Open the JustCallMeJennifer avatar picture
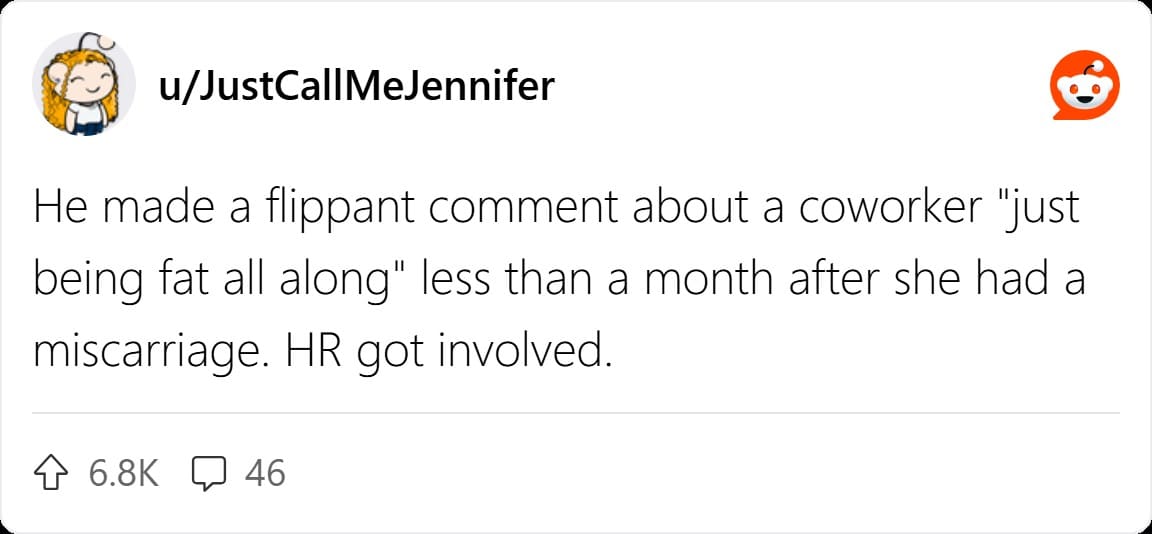This screenshot has height=534, width=1152. pyautogui.click(x=83, y=84)
